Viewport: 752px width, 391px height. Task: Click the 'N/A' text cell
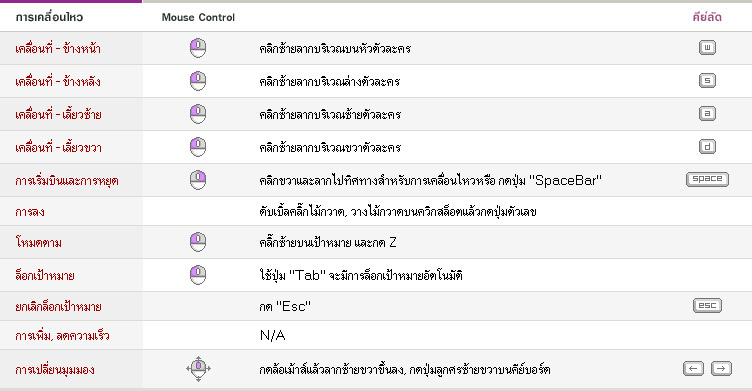(272, 335)
